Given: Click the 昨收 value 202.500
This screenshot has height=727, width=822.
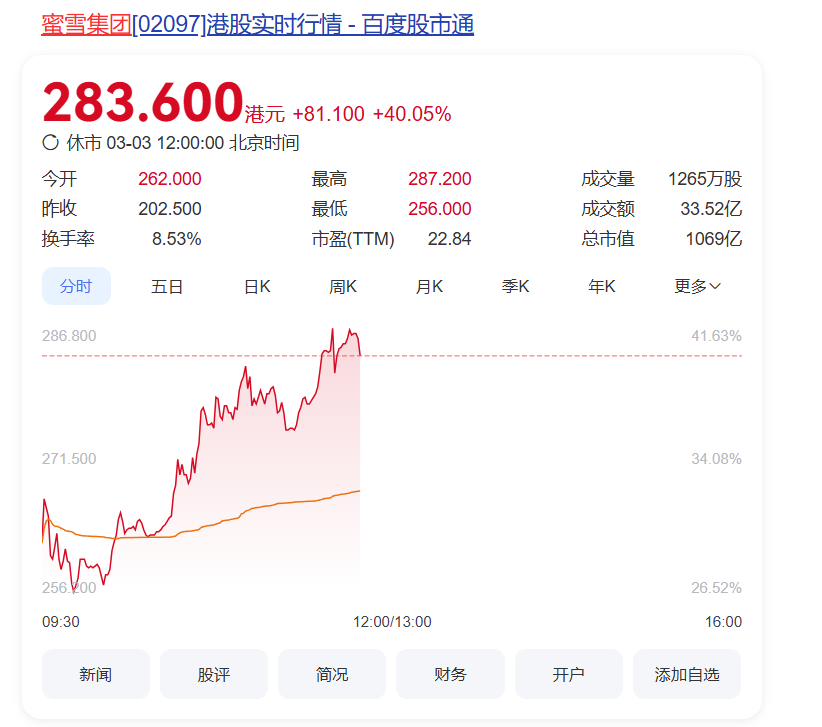Looking at the screenshot, I should pos(170,209).
